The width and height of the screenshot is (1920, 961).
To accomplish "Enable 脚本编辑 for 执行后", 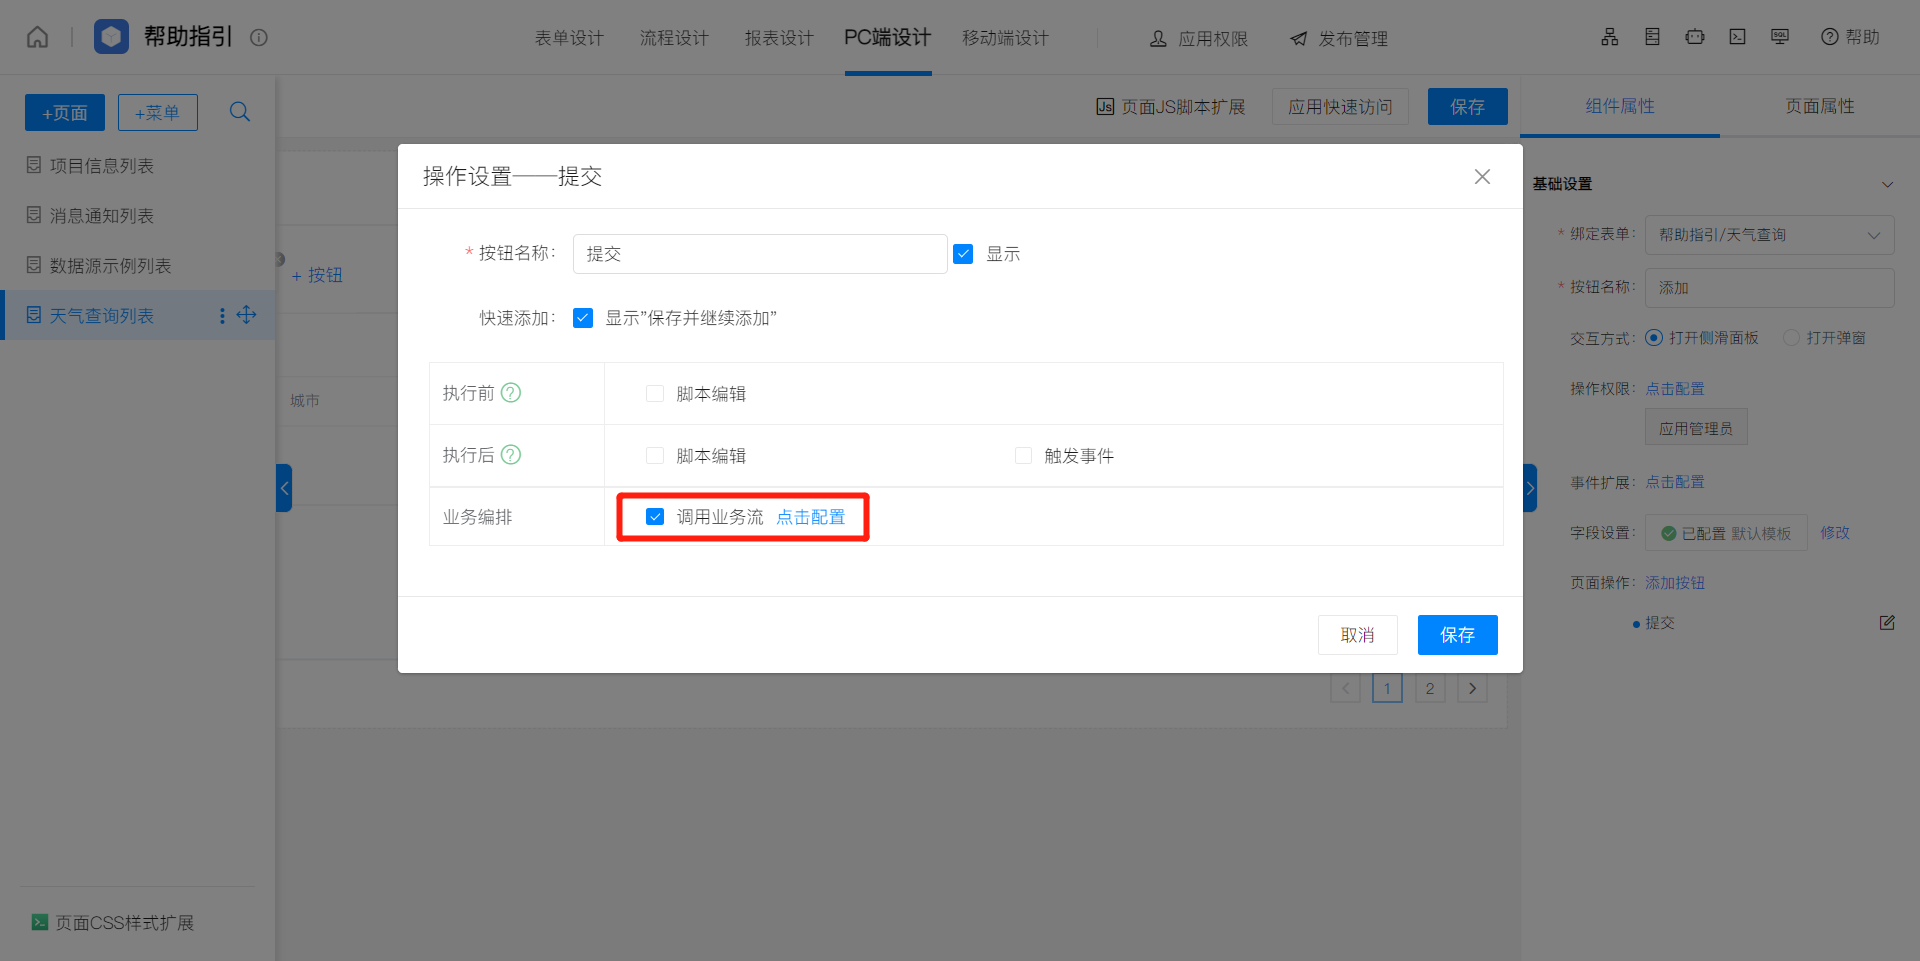I will [x=655, y=456].
